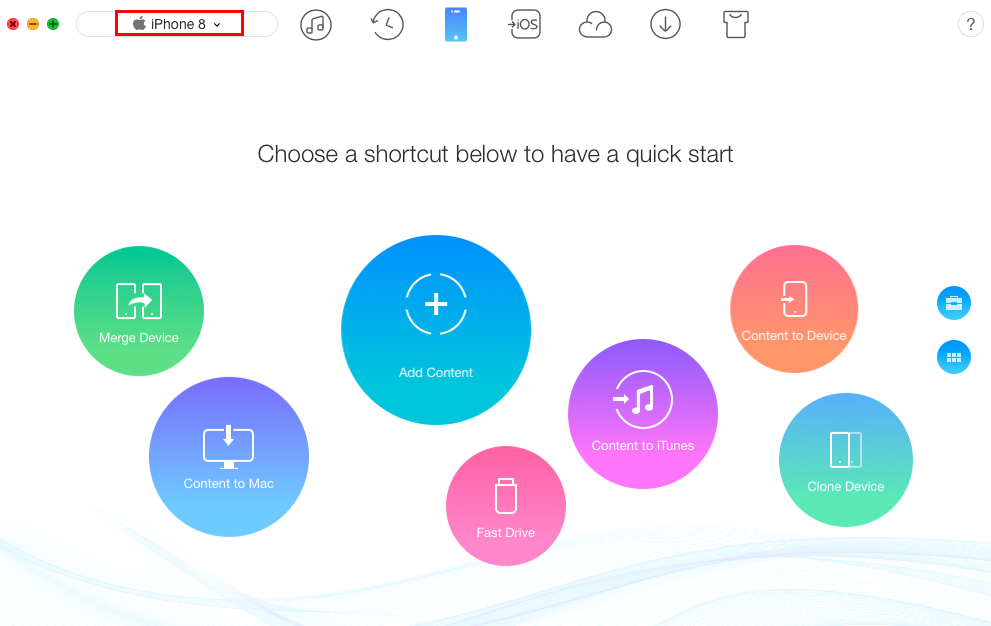Open Content to Device shortcut
The width and height of the screenshot is (991, 626).
[793, 309]
